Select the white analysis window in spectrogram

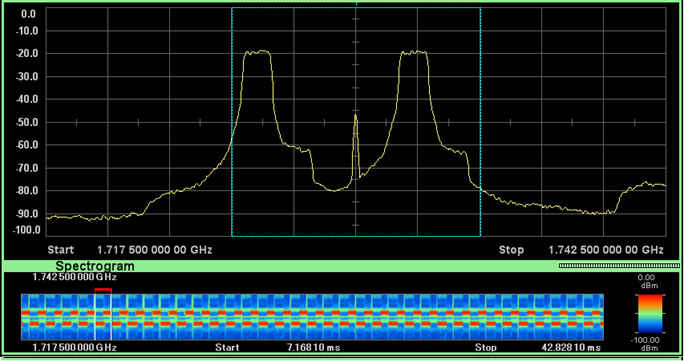[103, 317]
